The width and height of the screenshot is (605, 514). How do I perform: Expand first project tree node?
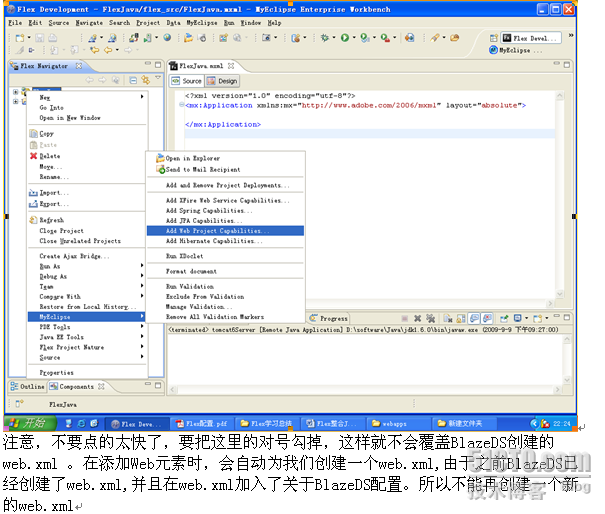pos(15,92)
